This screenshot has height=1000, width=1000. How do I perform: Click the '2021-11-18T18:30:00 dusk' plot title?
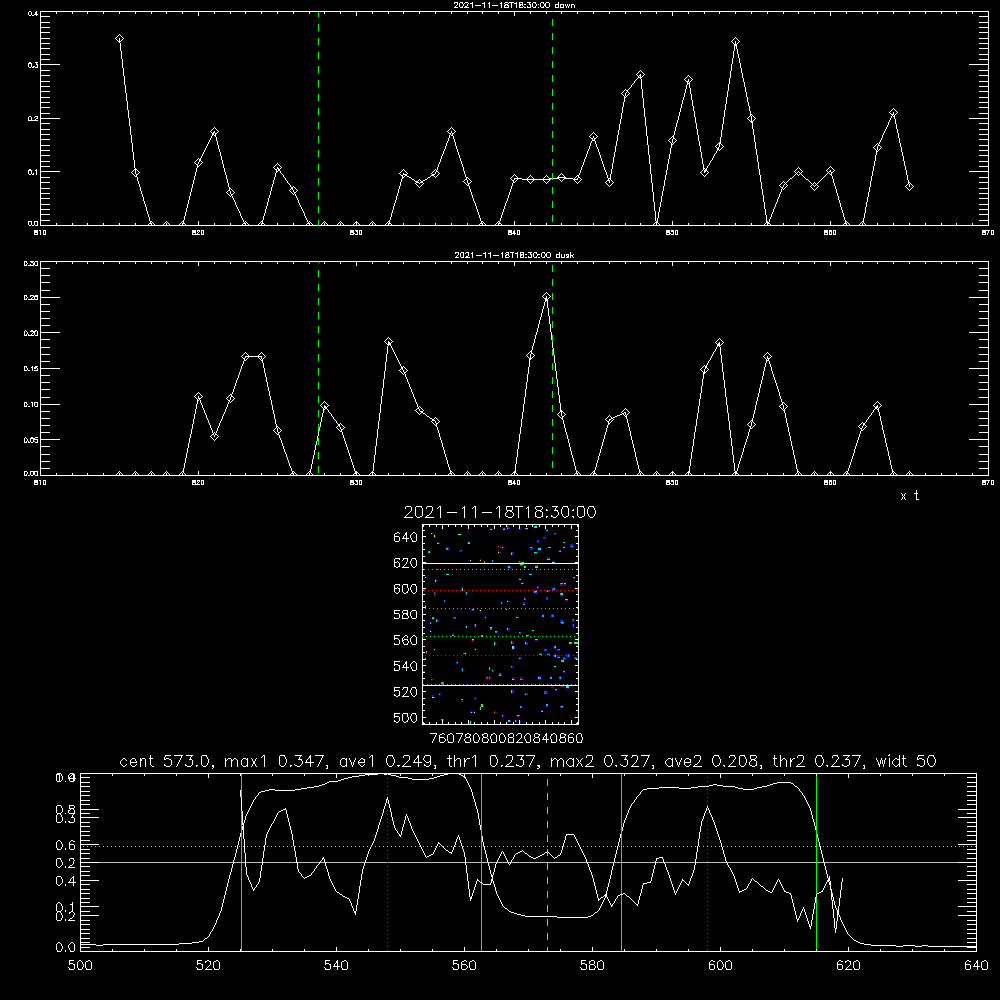coord(514,255)
